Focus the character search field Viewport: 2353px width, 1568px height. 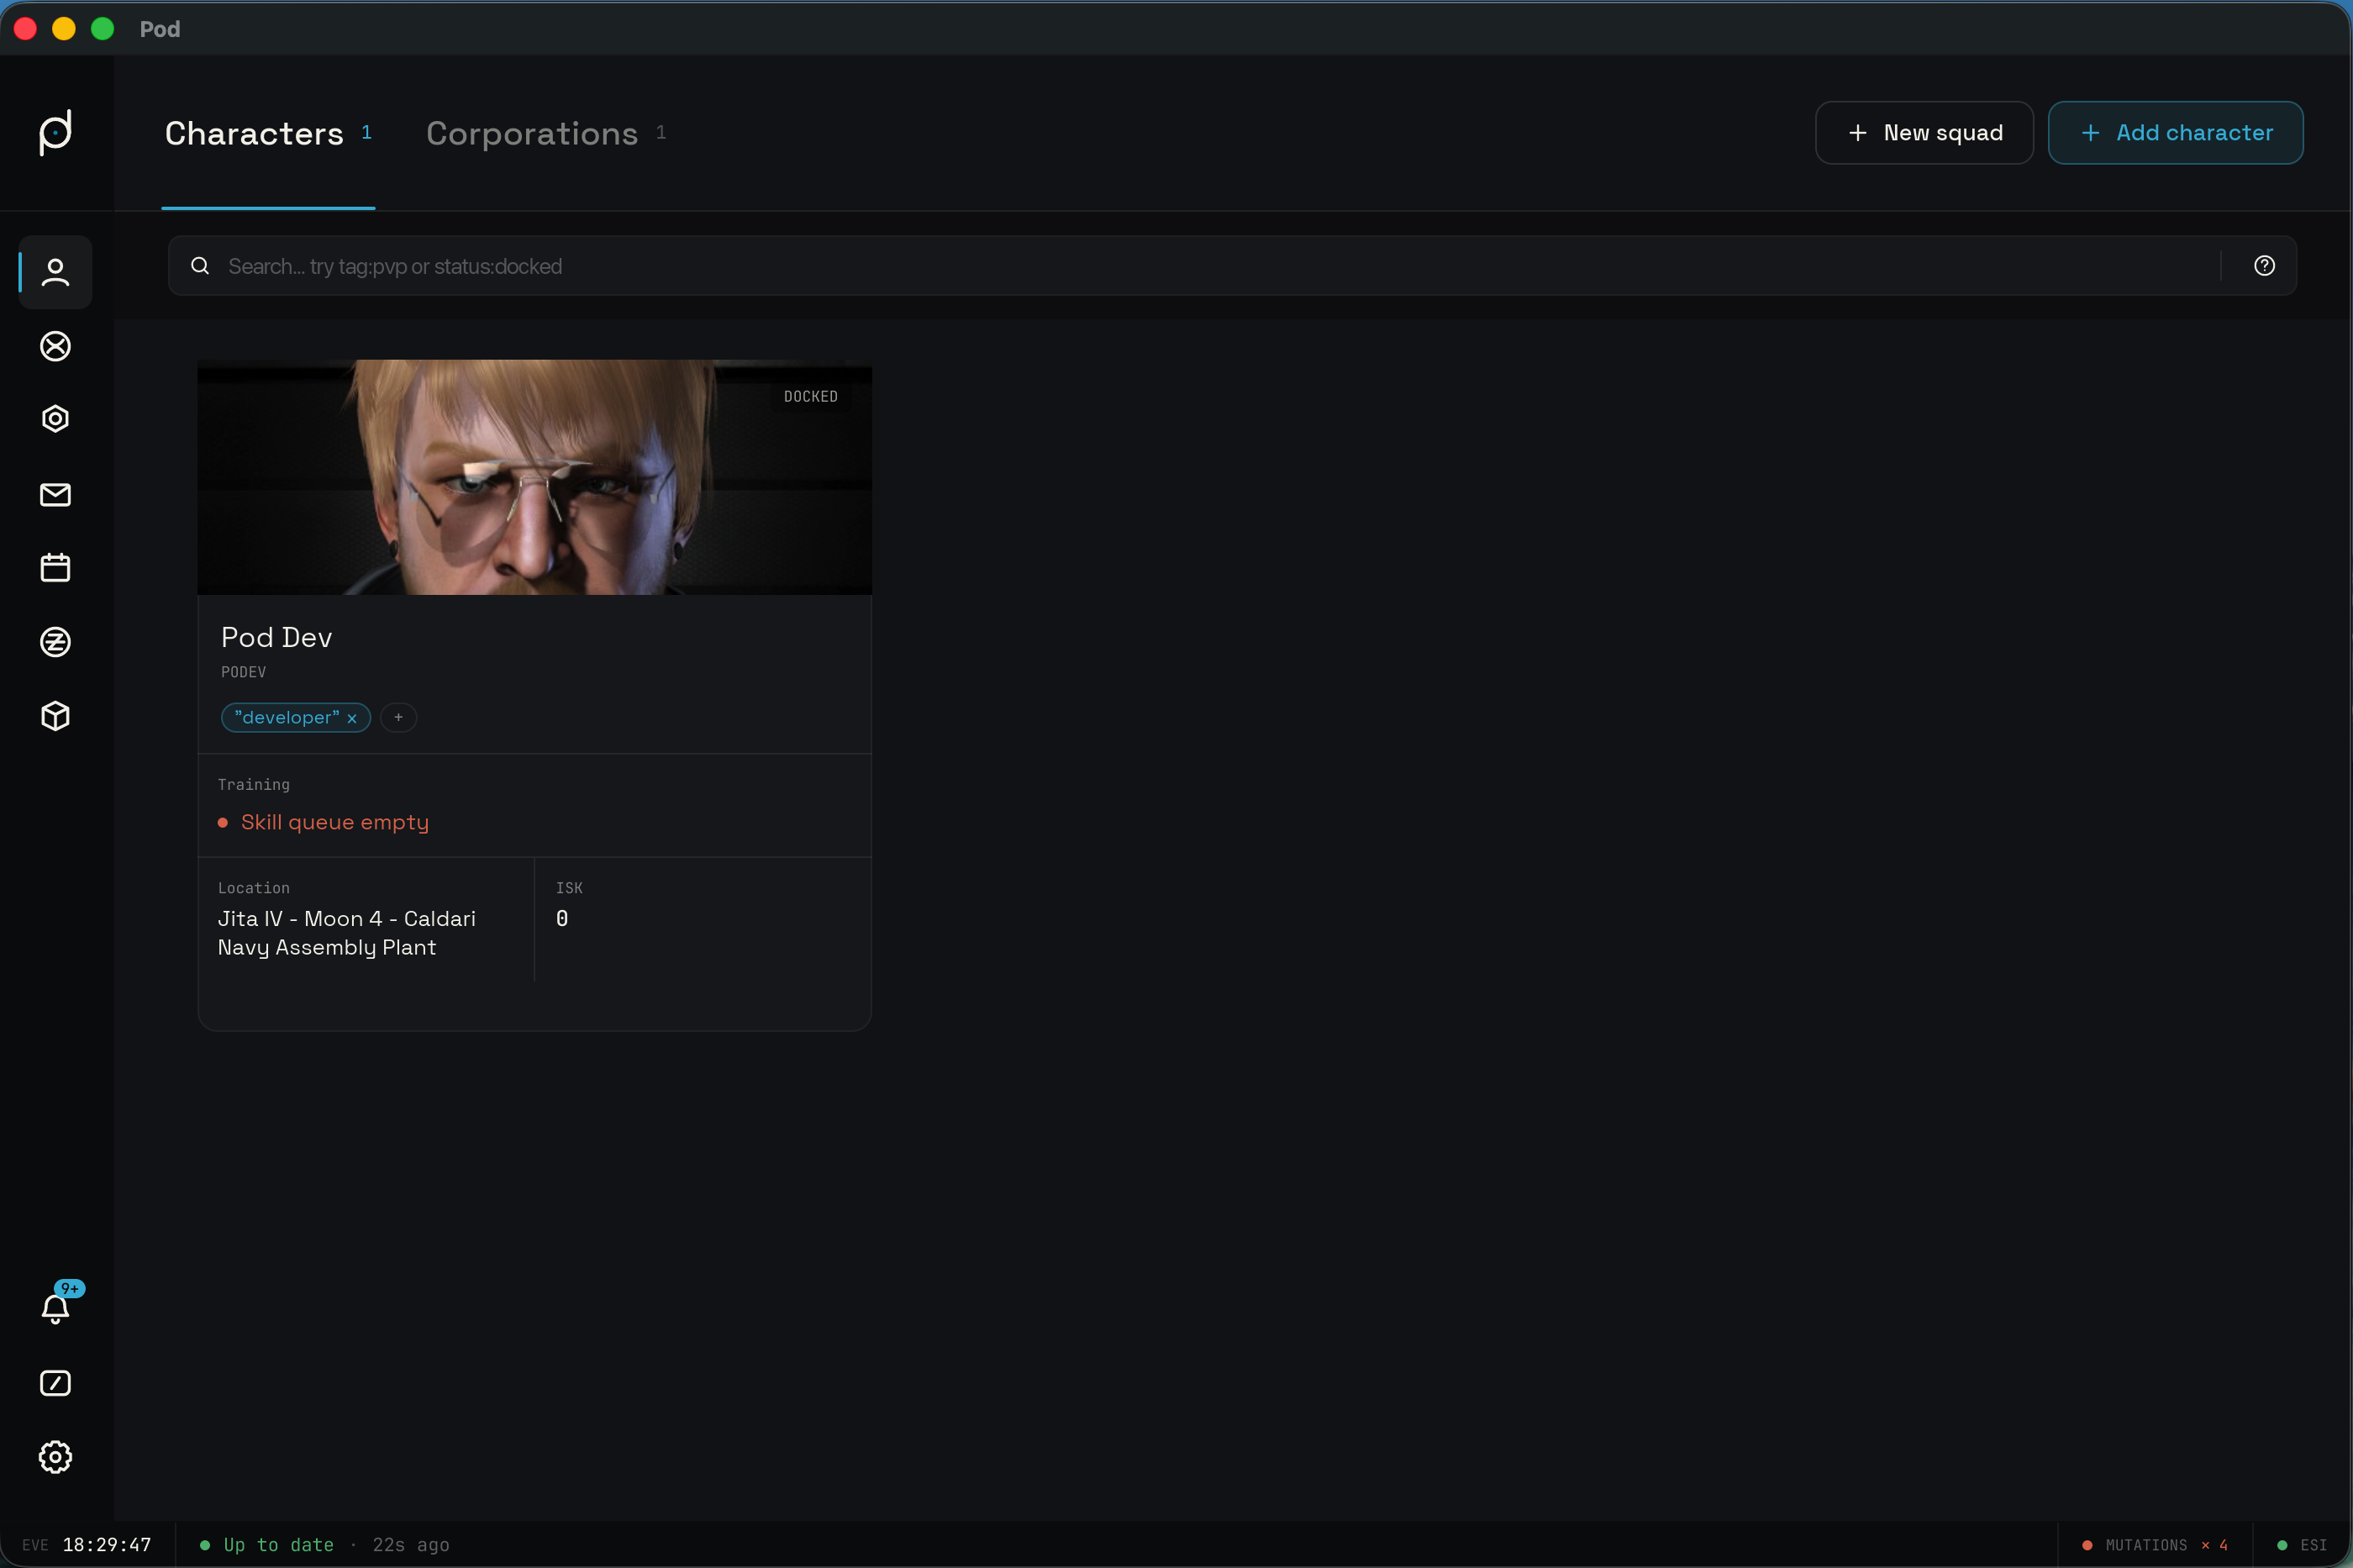1232,266
